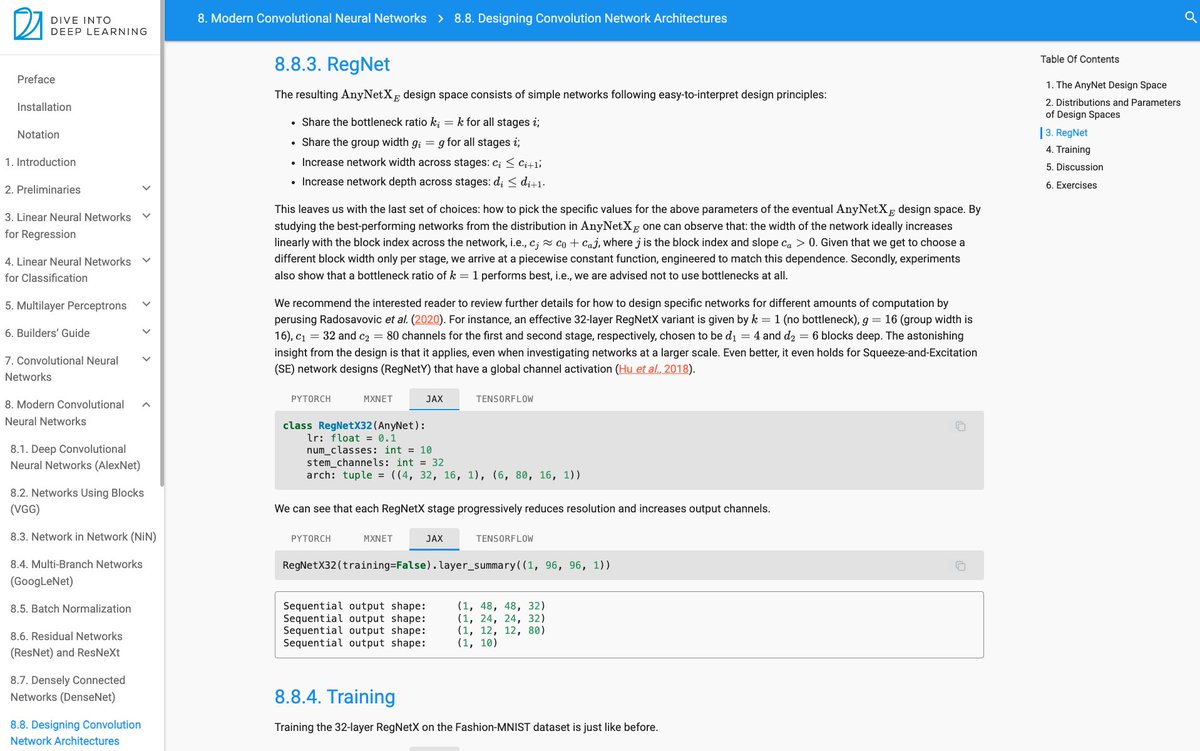This screenshot has width=1200, height=751.
Task: Open section 8.1 Deep Convolutional Neural Networks (AlexNet)
Action: tap(75, 457)
